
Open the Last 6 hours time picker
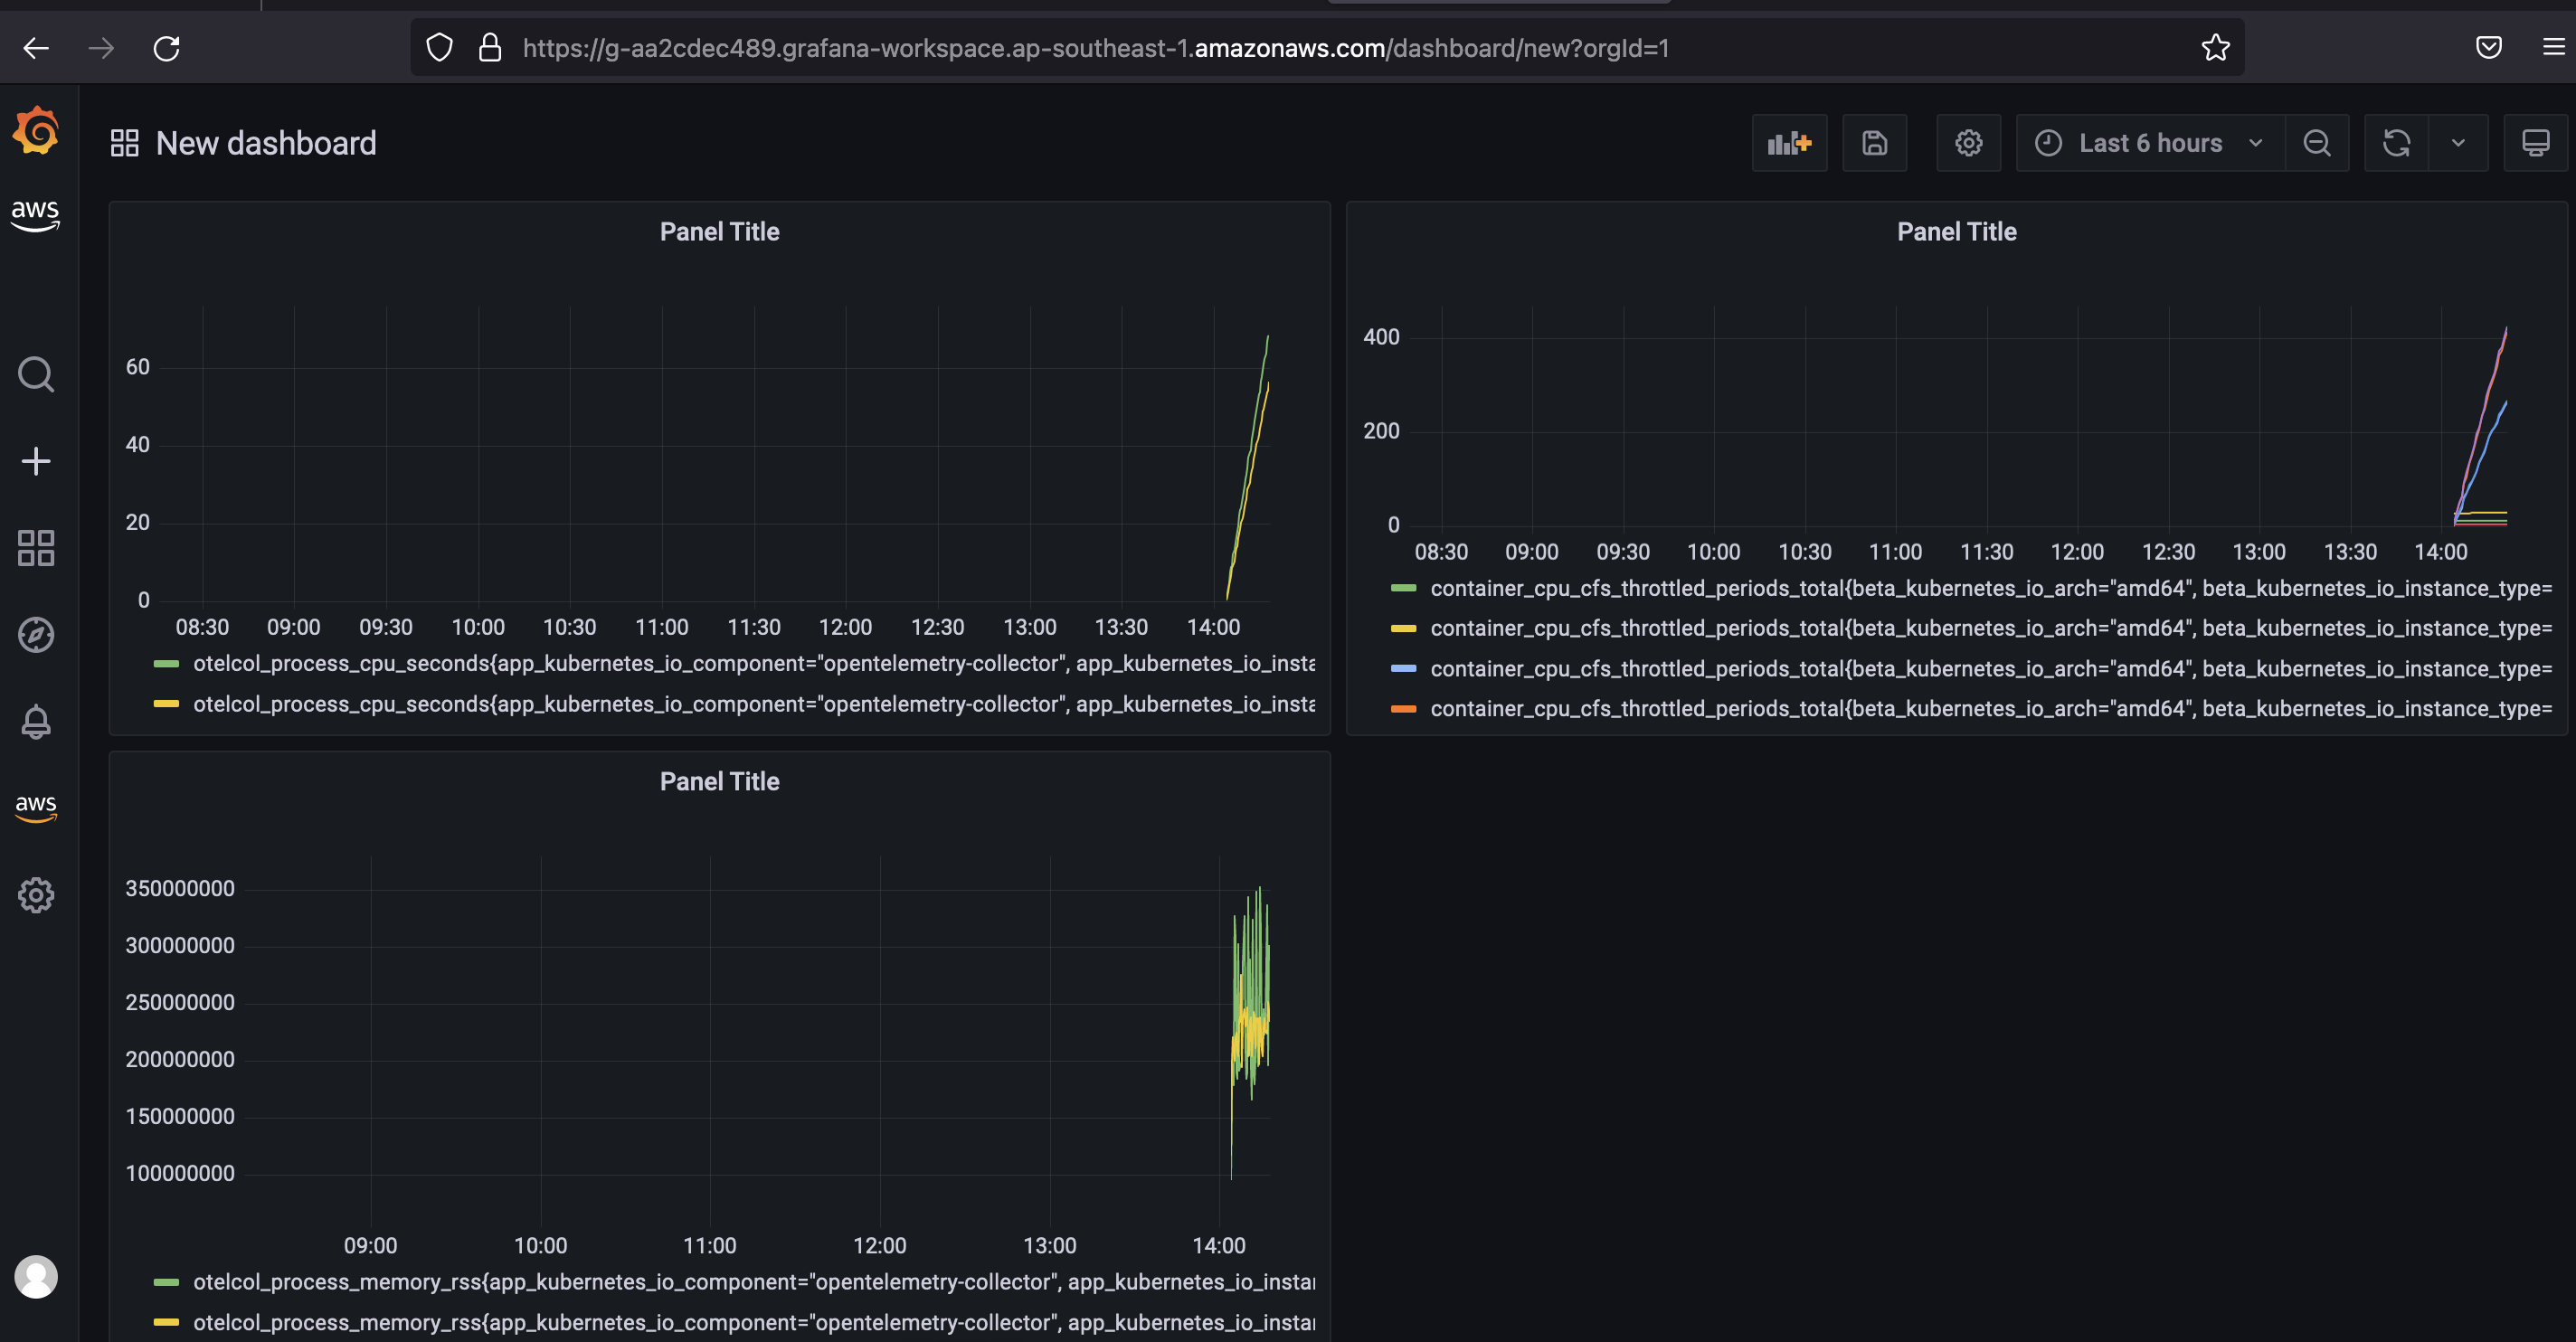click(x=2150, y=143)
